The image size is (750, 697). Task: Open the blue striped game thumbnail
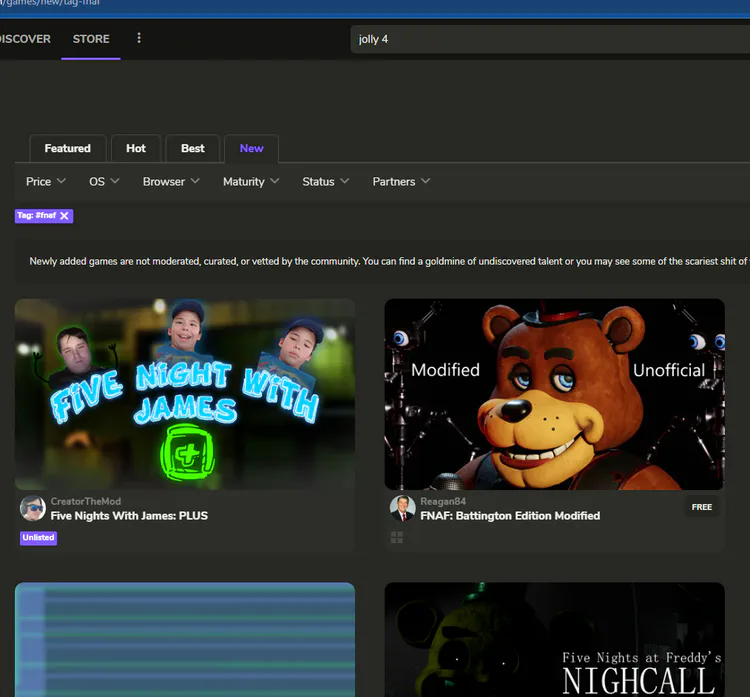[x=185, y=640]
